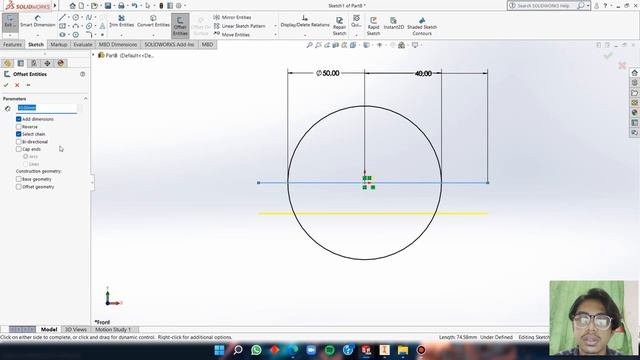Open Linear Sketch Pattern dropdown arrow
This screenshot has width=640, height=360.
click(x=275, y=26)
